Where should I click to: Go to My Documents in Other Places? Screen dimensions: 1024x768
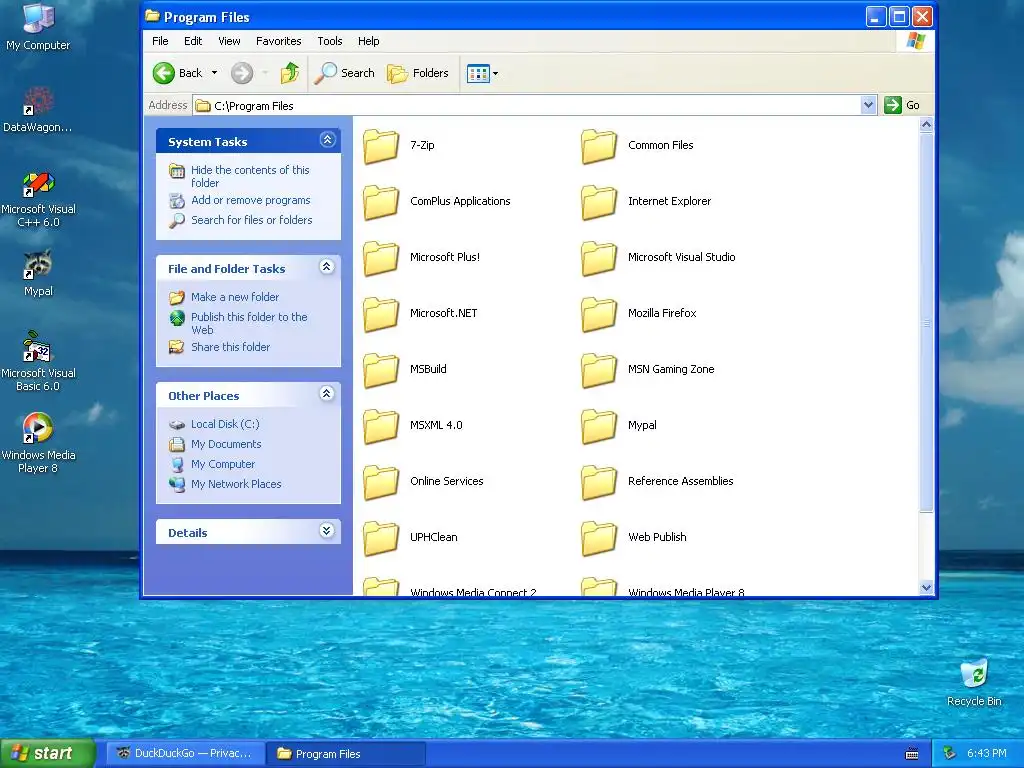point(226,444)
